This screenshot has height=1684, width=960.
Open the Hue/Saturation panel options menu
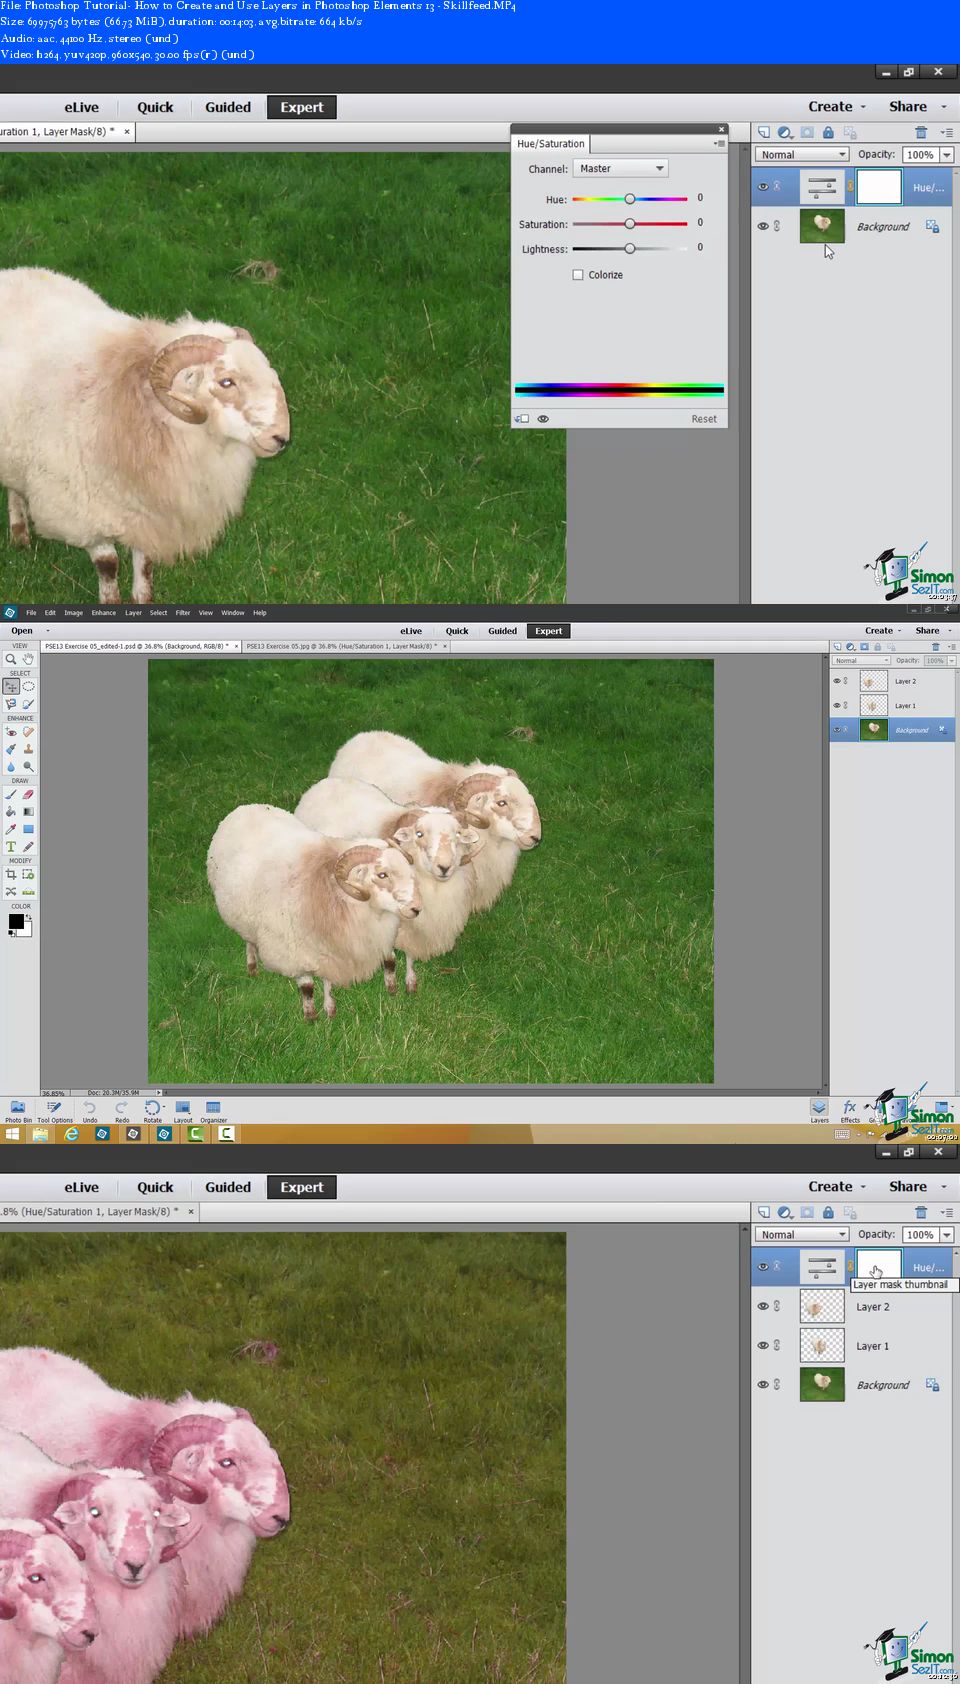click(x=719, y=144)
